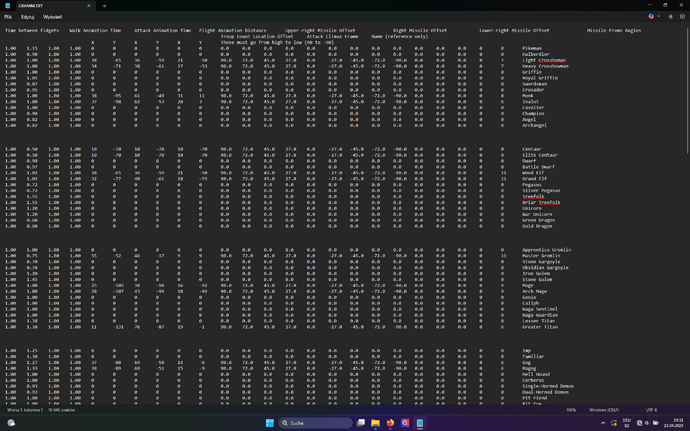Viewport: 690px width, 431px height.
Task: Click the name Silver Pegasus
Action: (541, 191)
